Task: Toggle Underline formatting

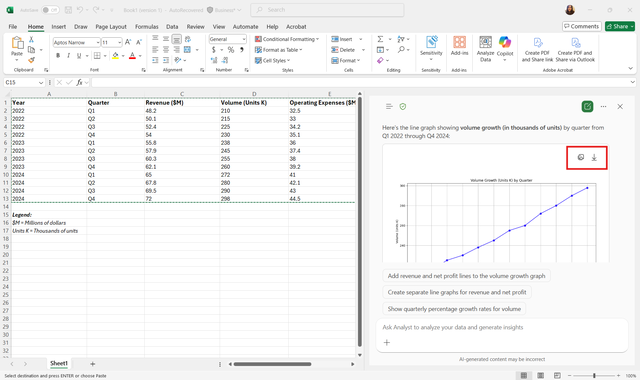Action: click(79, 56)
